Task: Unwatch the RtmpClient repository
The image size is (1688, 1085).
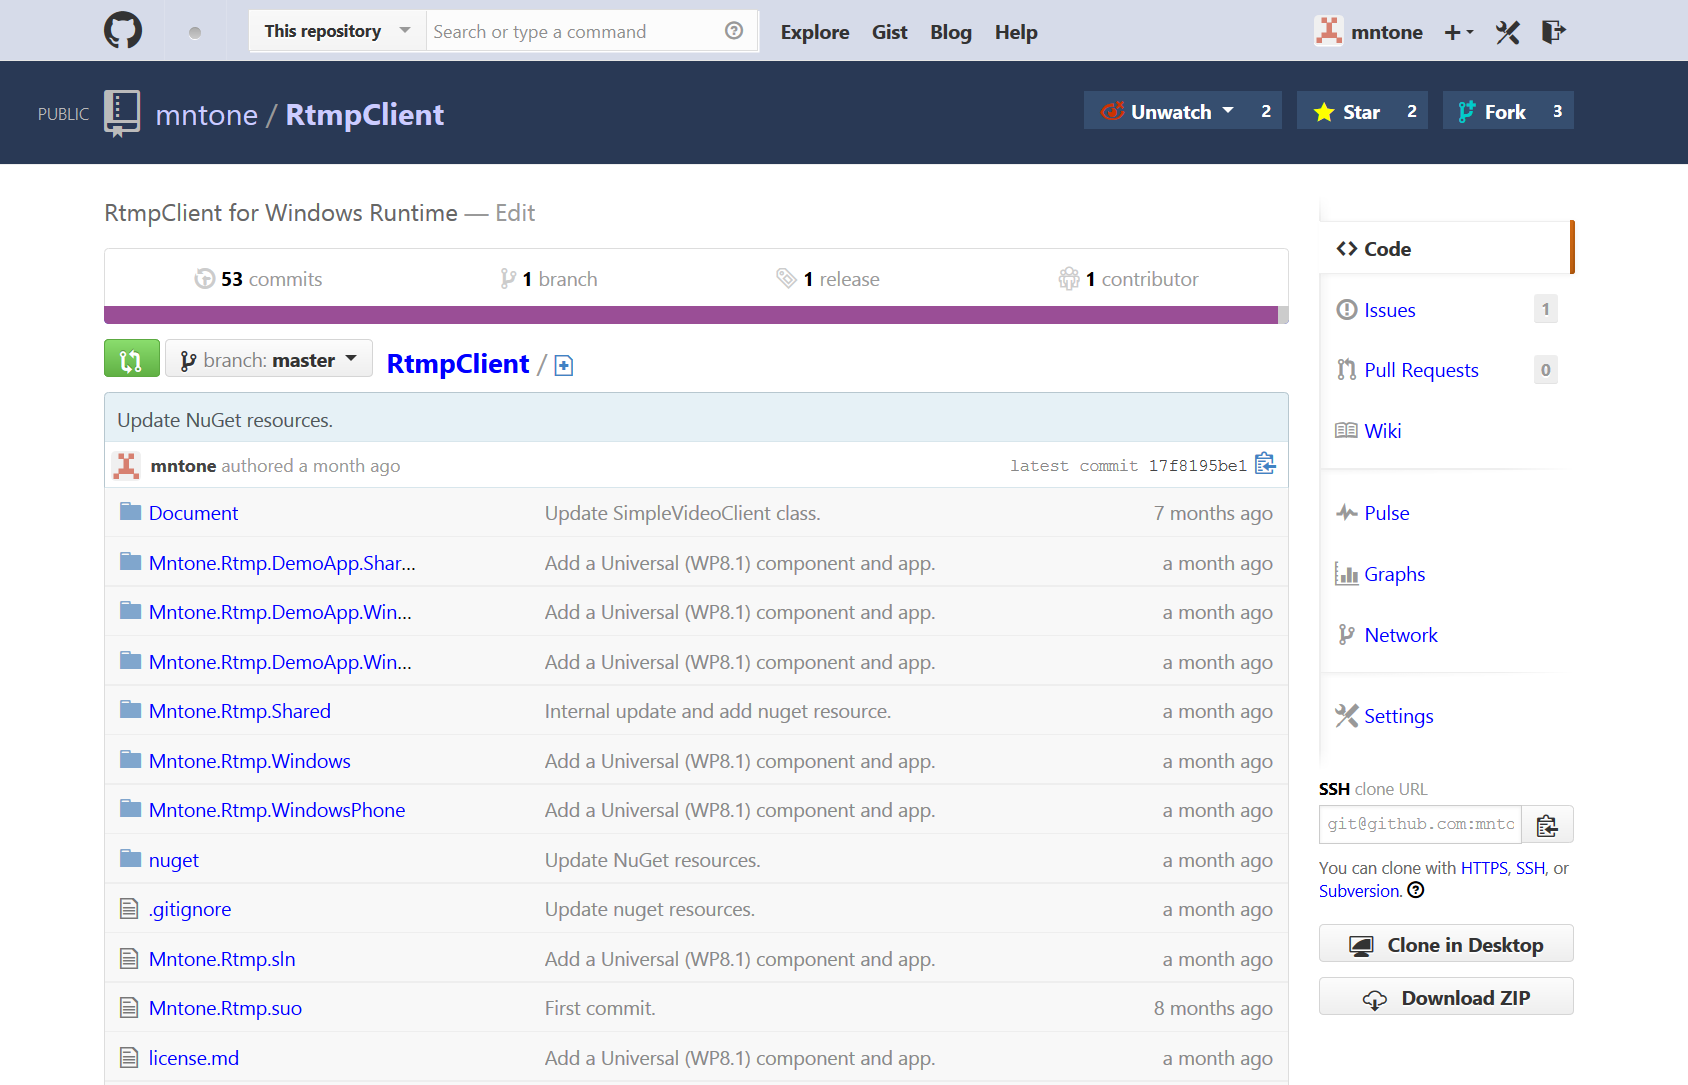Action: click(1168, 110)
